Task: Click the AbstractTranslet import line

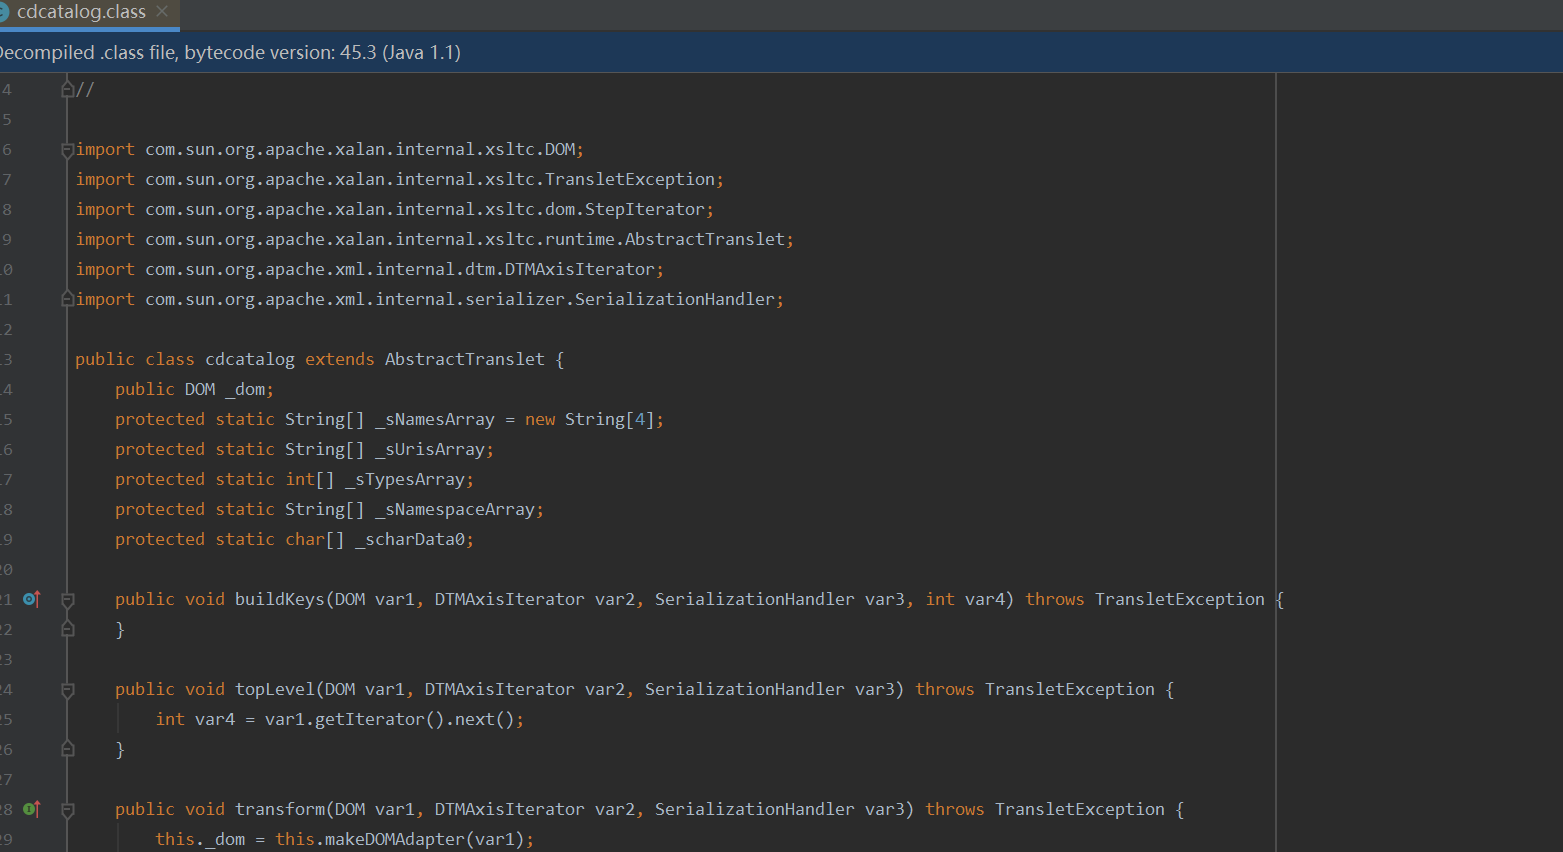Action: (x=434, y=239)
